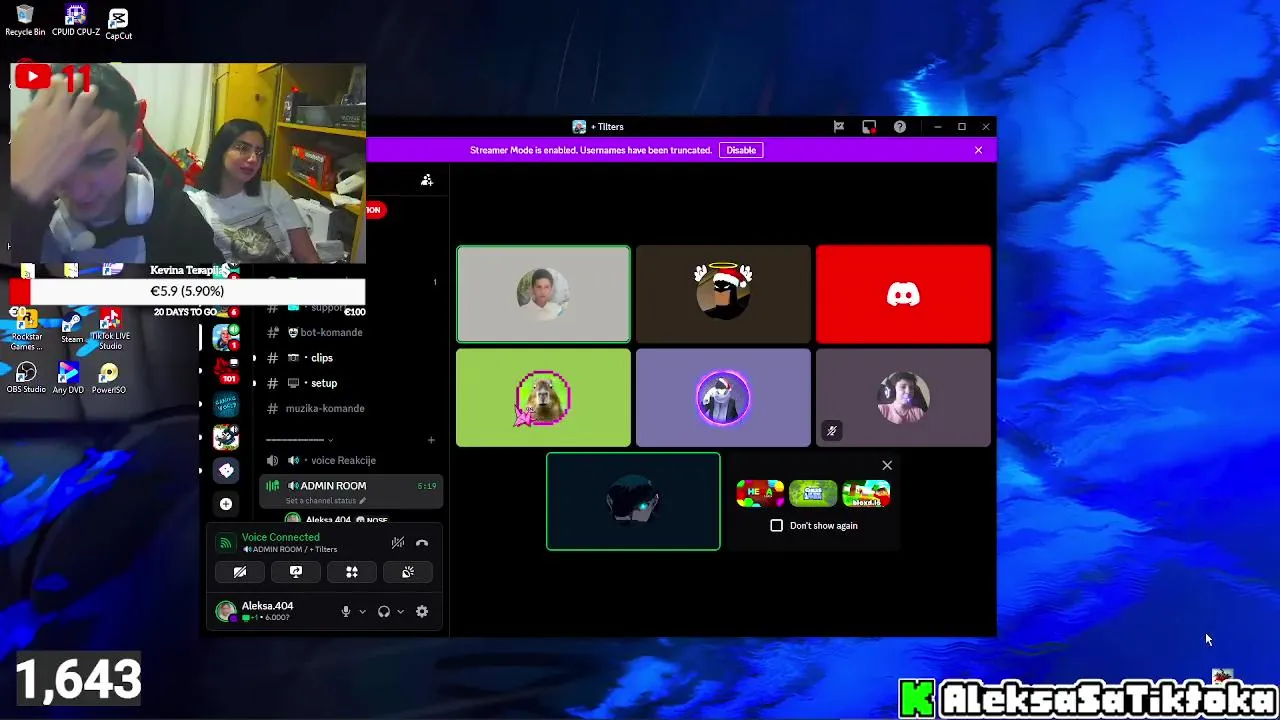Click the invite people icon above channel list
The width and height of the screenshot is (1280, 720).
point(427,180)
